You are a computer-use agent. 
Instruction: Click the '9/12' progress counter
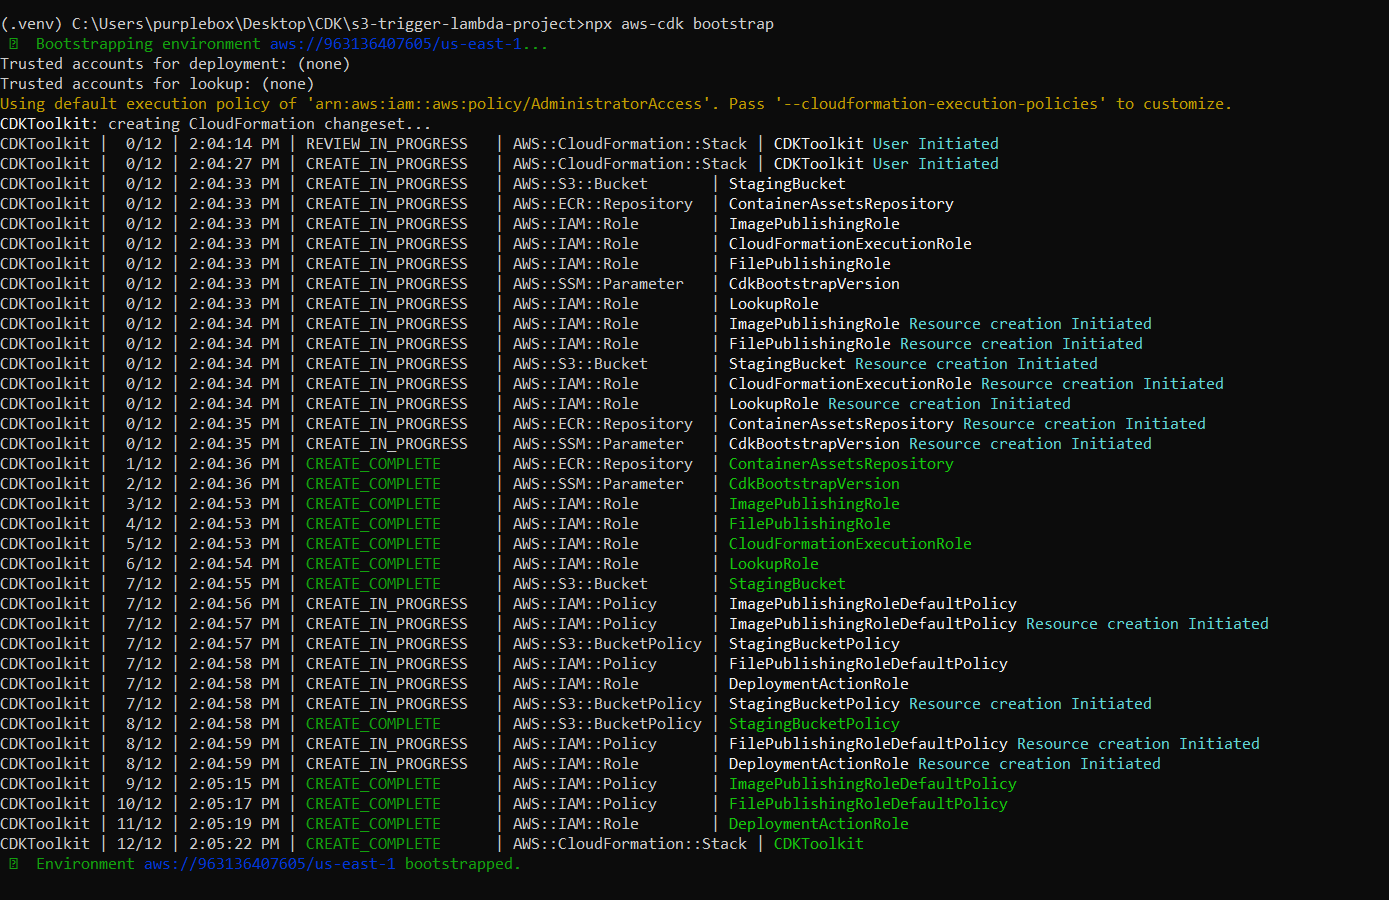tap(144, 784)
